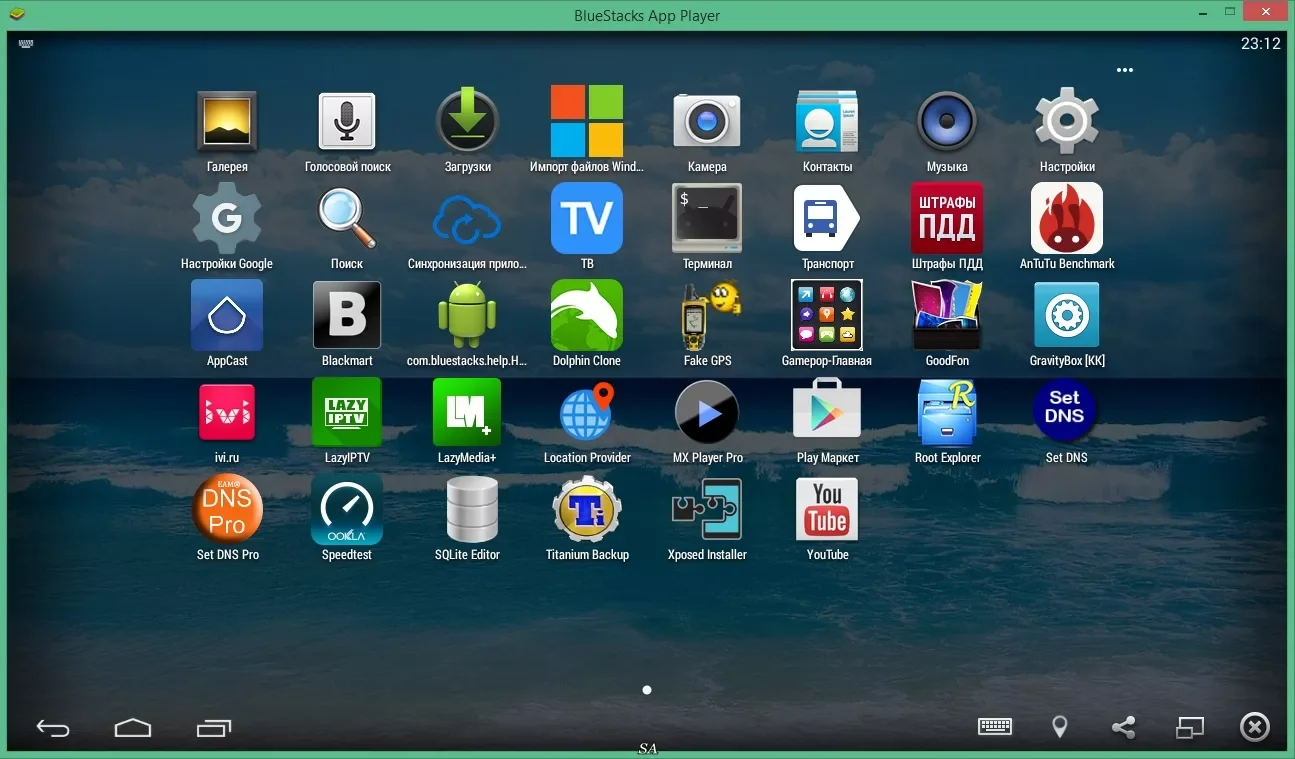This screenshot has width=1295, height=759.
Task: Open the Терминал terminal app
Action: [x=707, y=218]
